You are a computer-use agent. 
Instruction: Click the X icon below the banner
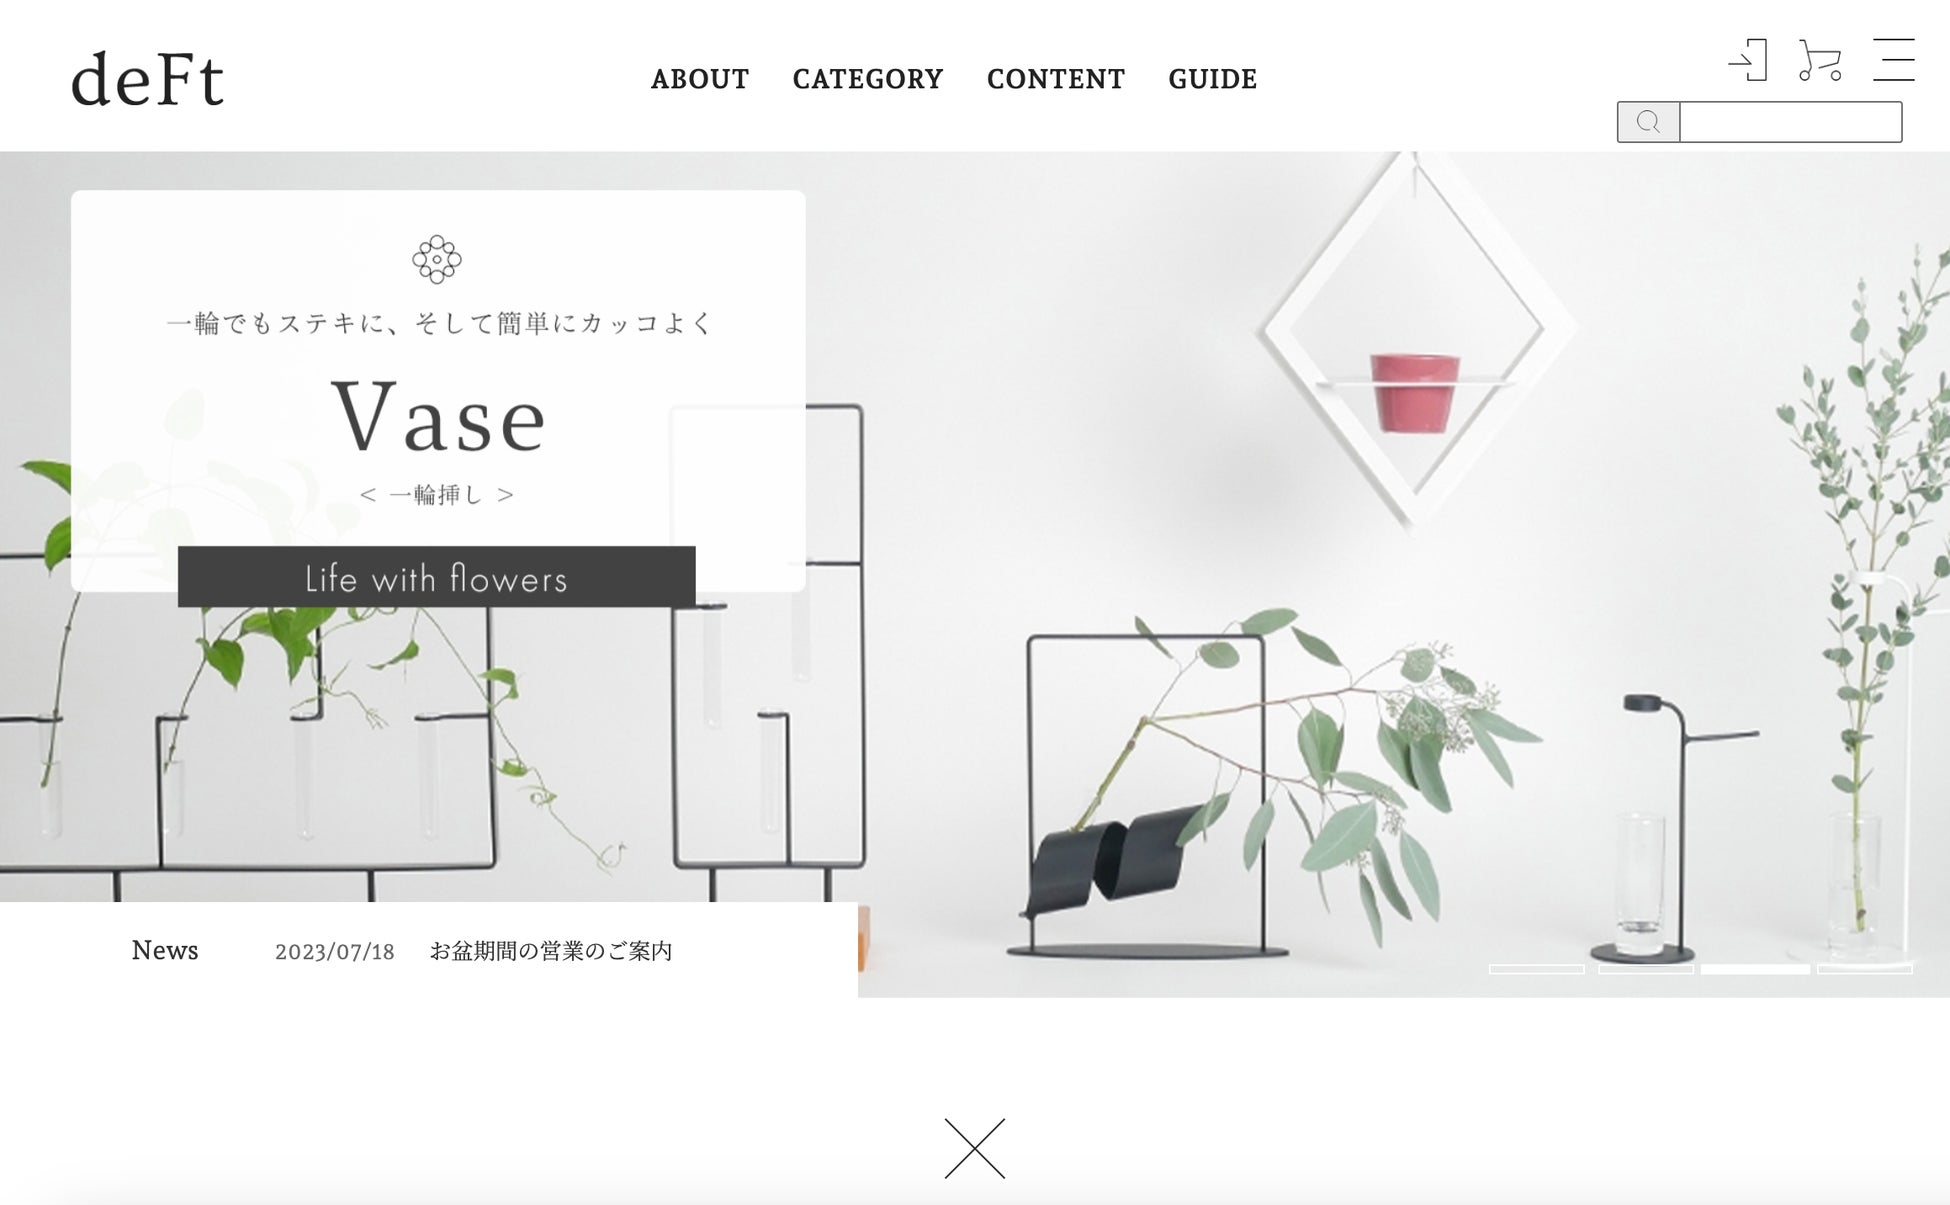[975, 1148]
